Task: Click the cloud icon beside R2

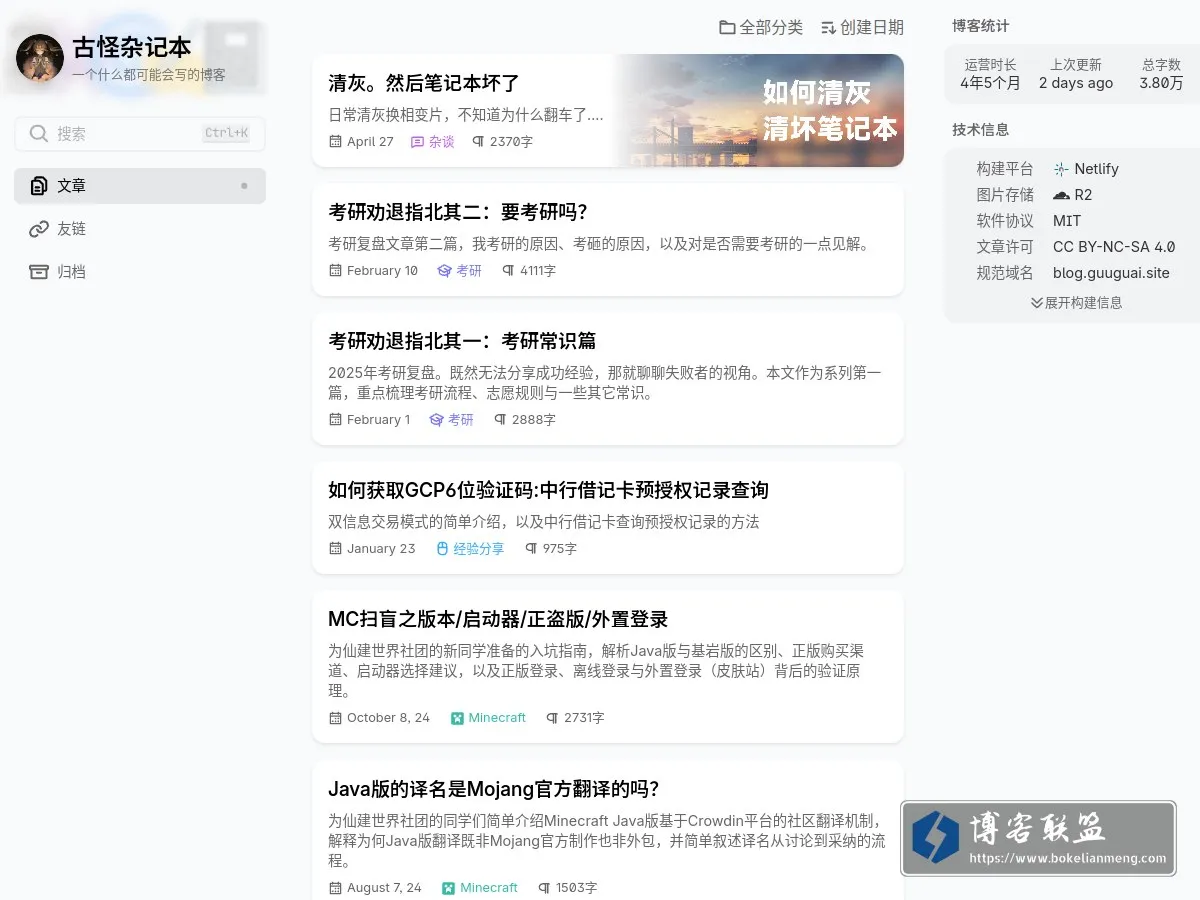Action: coord(1061,196)
